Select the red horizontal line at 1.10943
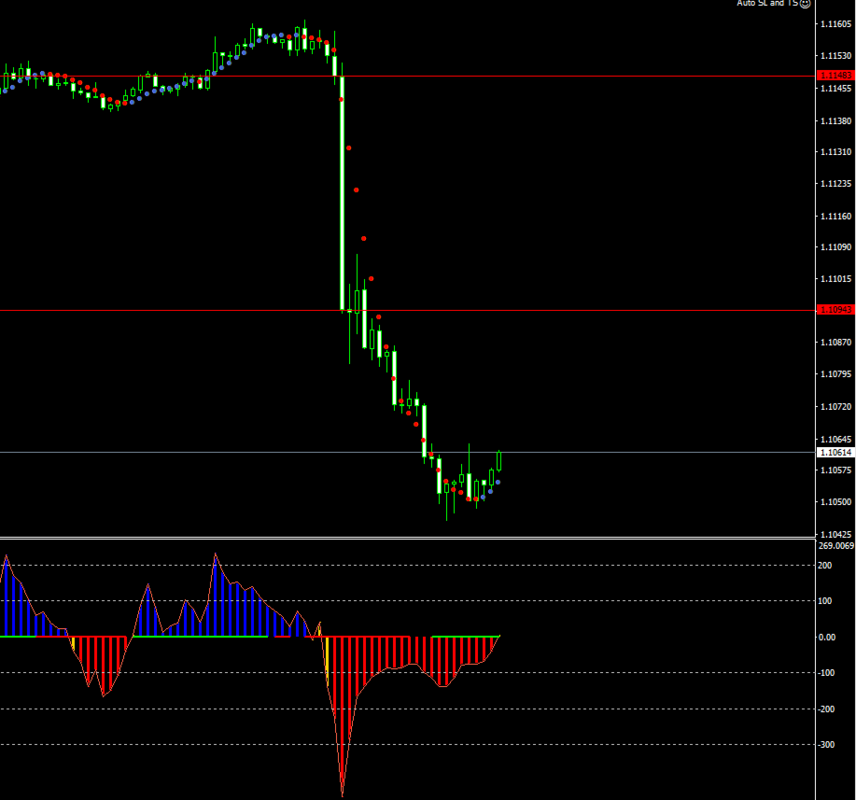This screenshot has height=800, width=856. (407, 310)
